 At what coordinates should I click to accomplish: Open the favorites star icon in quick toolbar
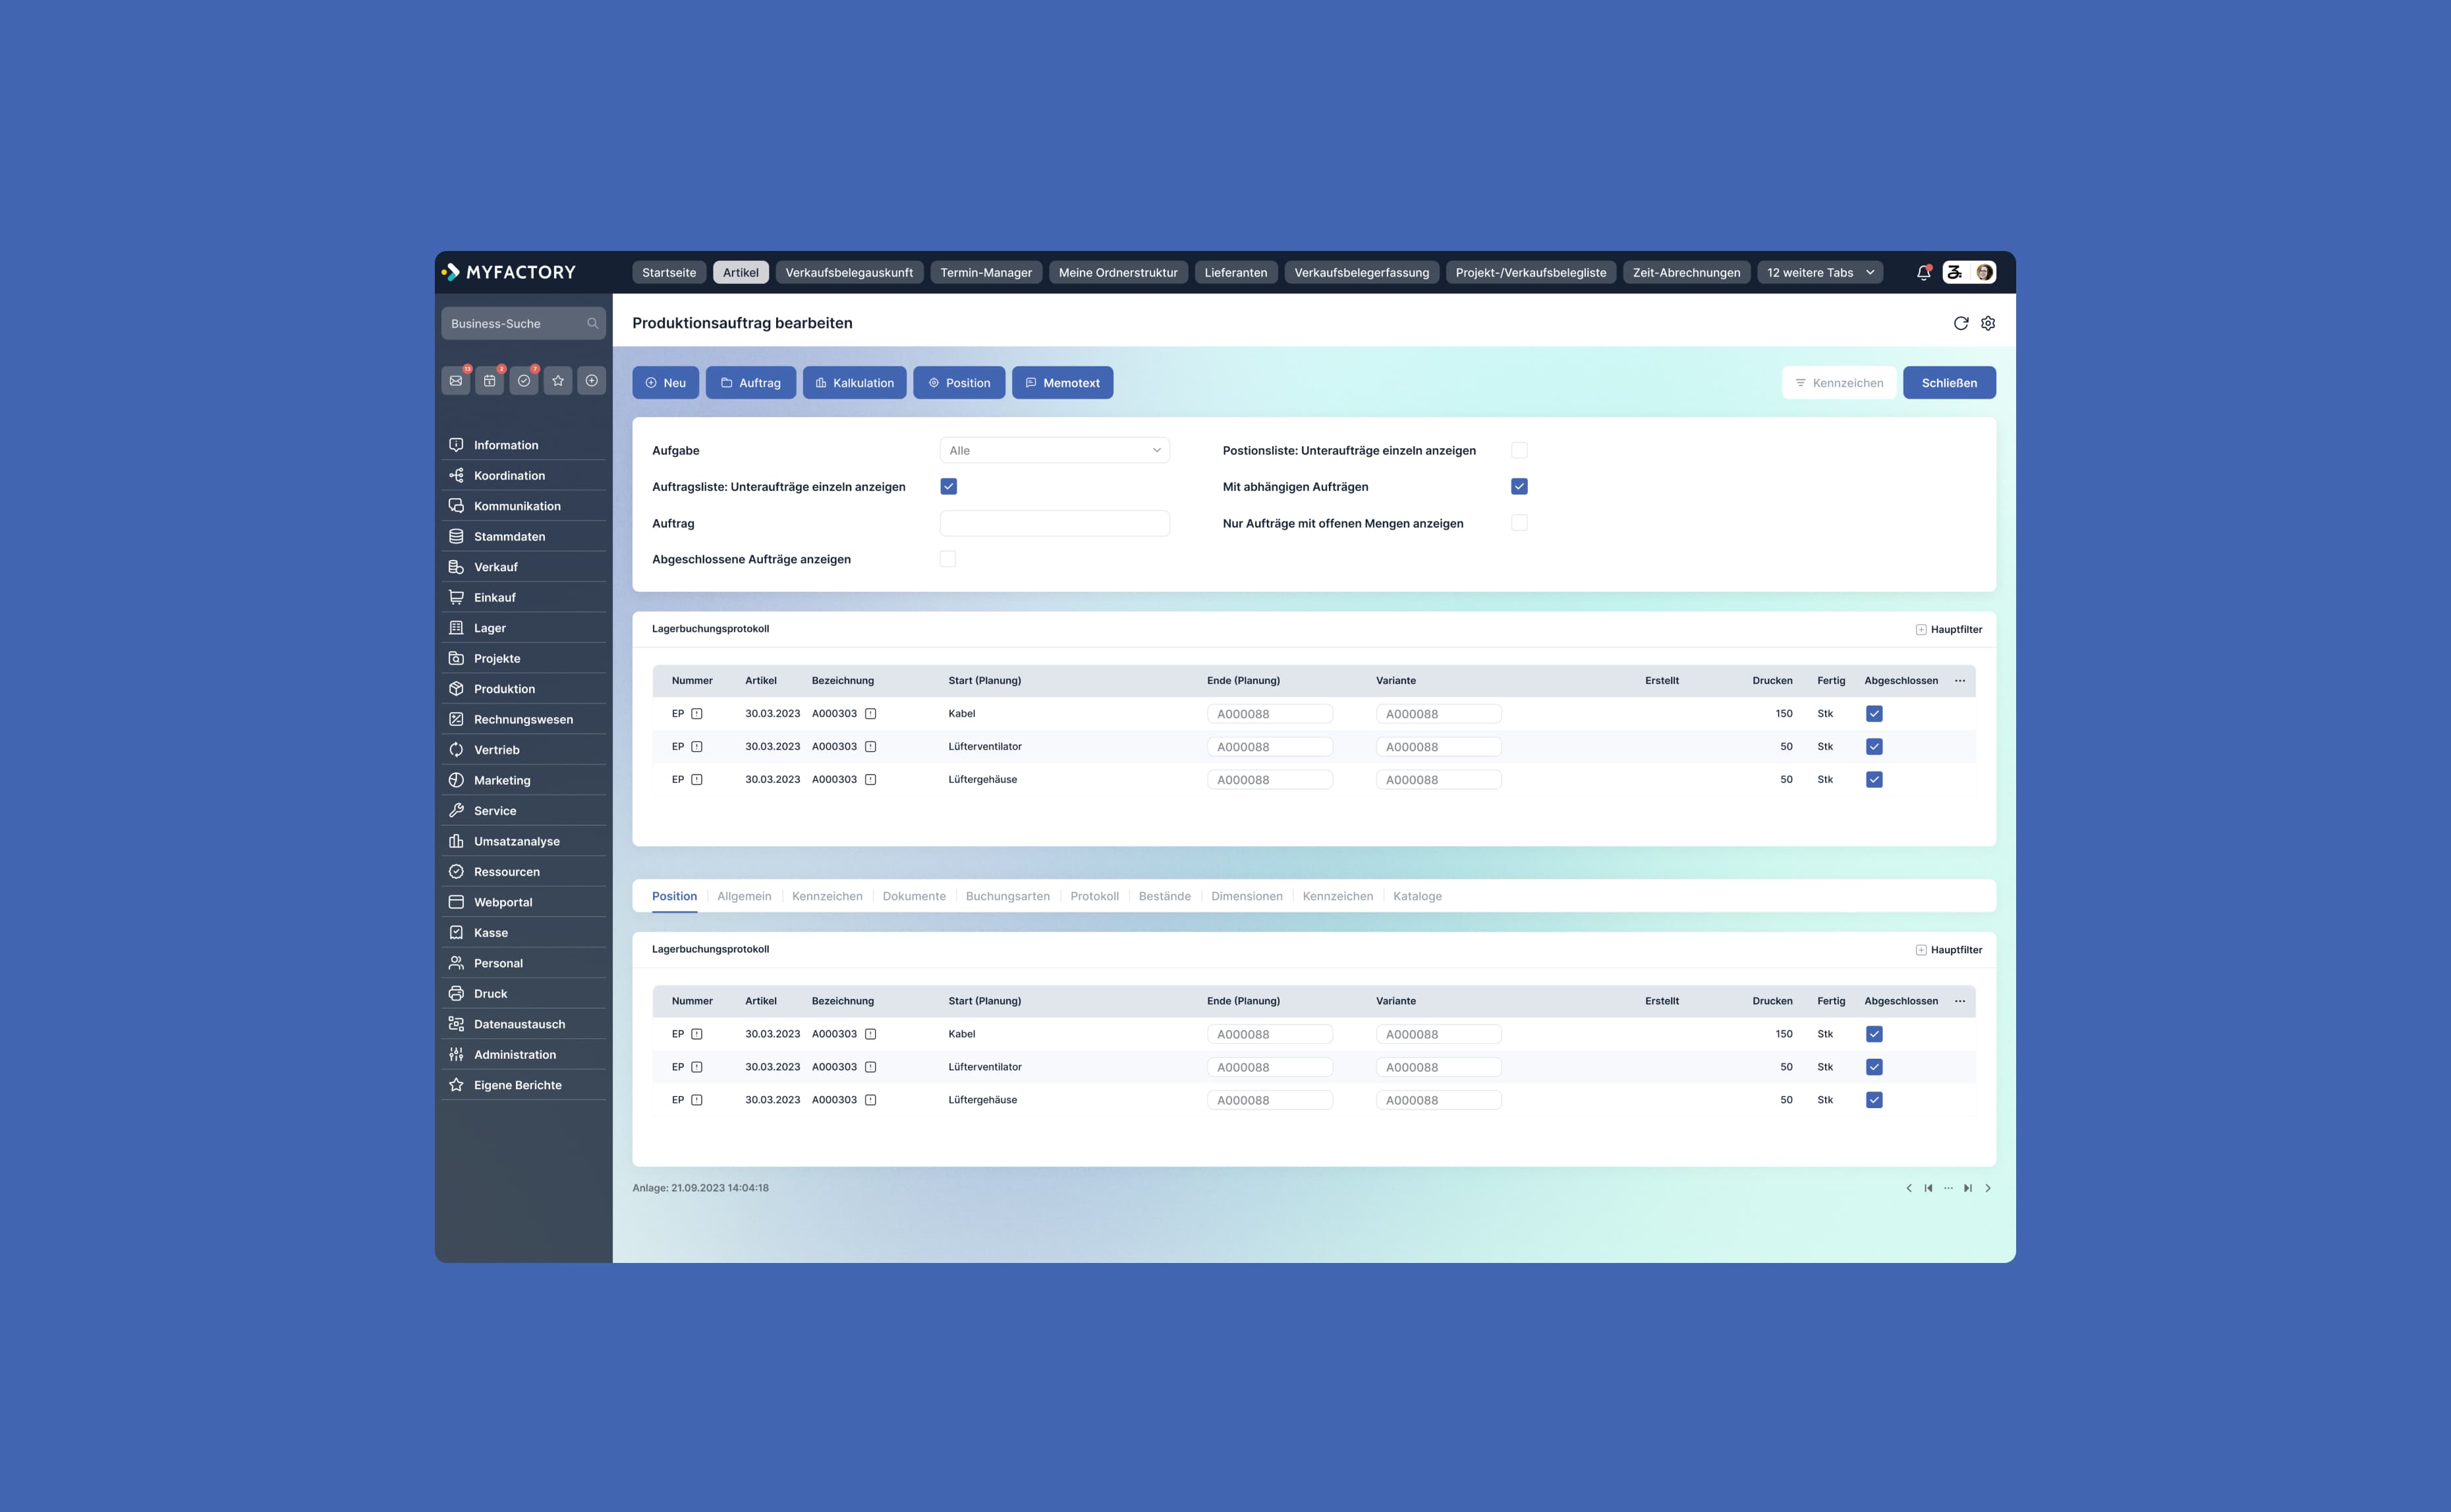pyautogui.click(x=558, y=381)
